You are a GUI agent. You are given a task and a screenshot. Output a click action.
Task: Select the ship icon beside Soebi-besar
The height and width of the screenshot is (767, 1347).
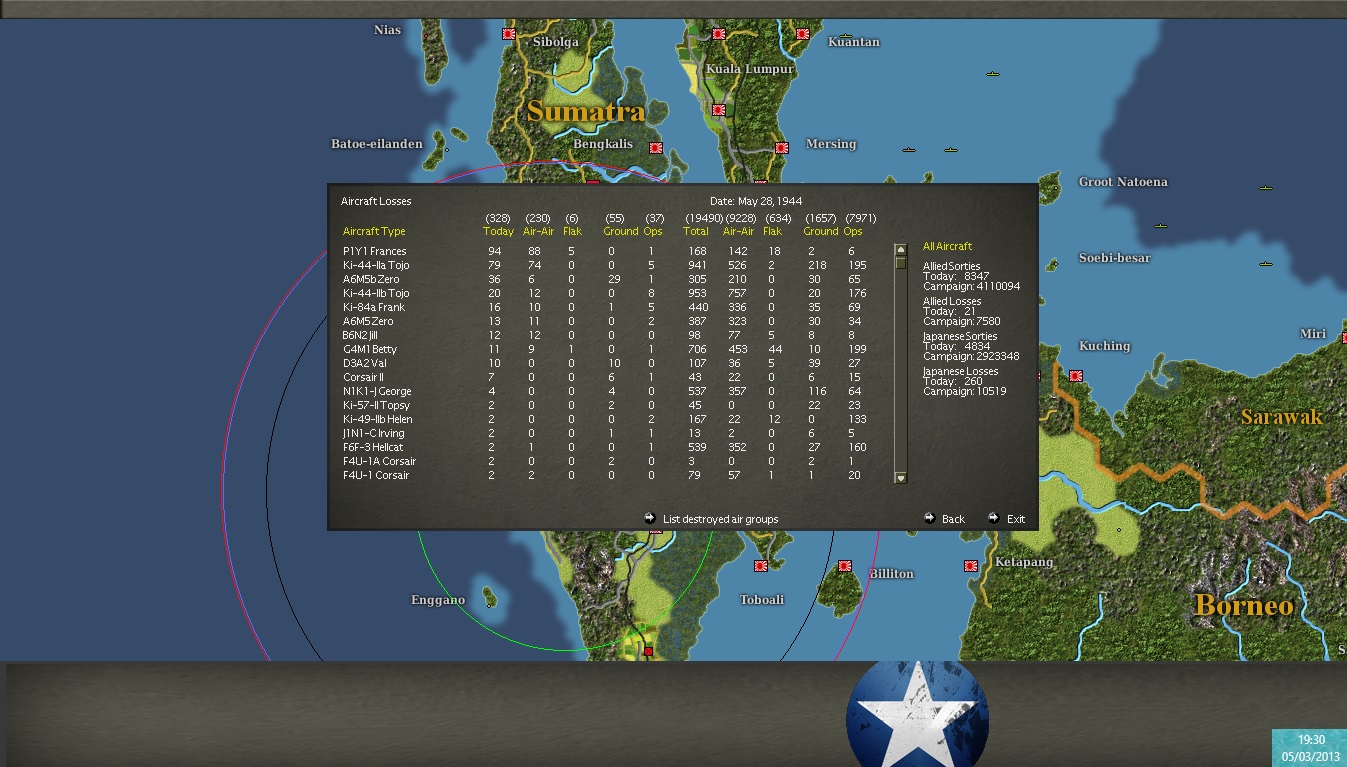pos(1265,264)
